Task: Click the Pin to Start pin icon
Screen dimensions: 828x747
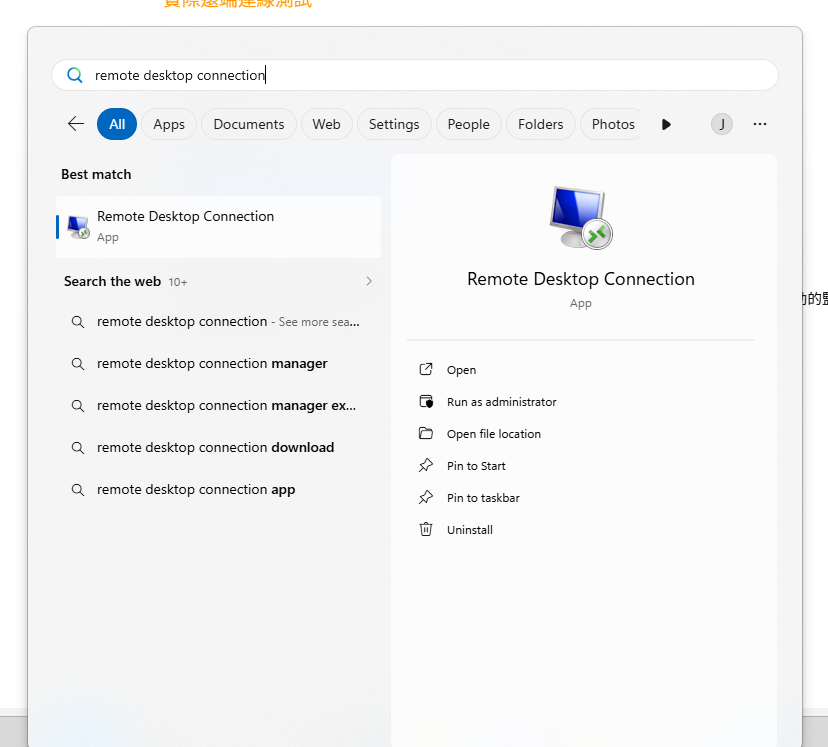Action: pos(426,465)
